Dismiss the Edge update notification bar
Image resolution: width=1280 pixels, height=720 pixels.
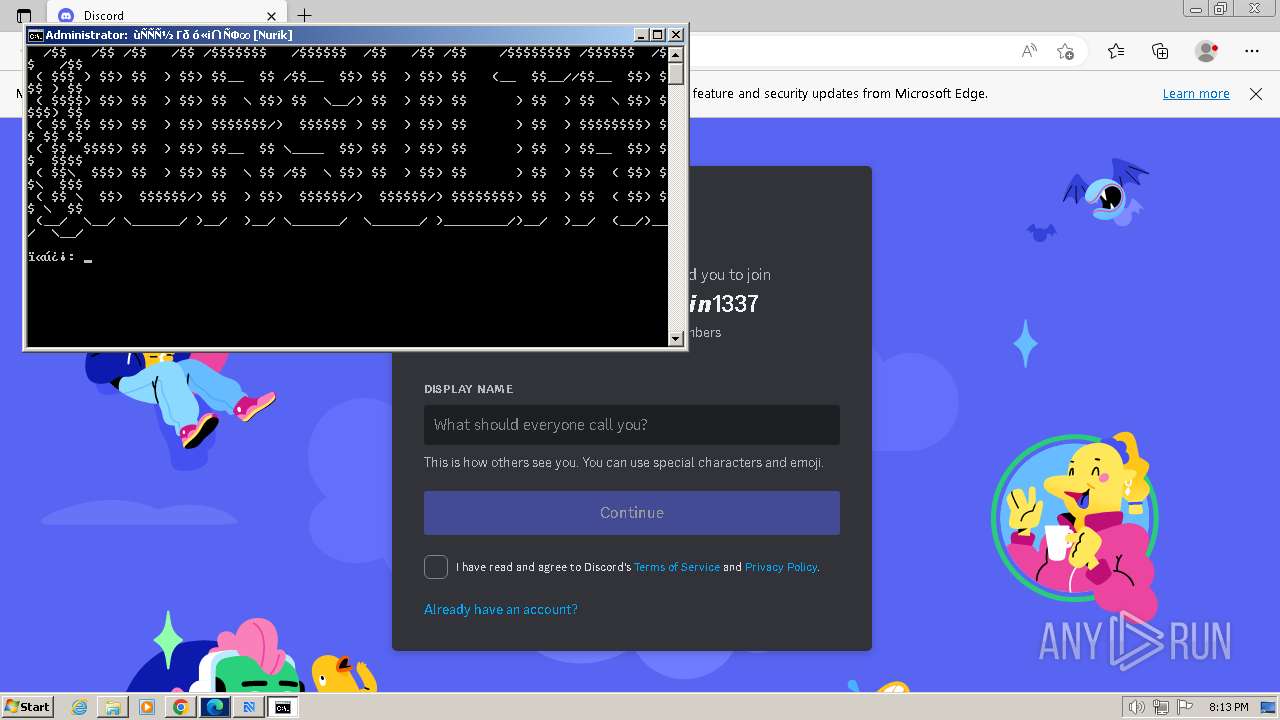pyautogui.click(x=1256, y=94)
